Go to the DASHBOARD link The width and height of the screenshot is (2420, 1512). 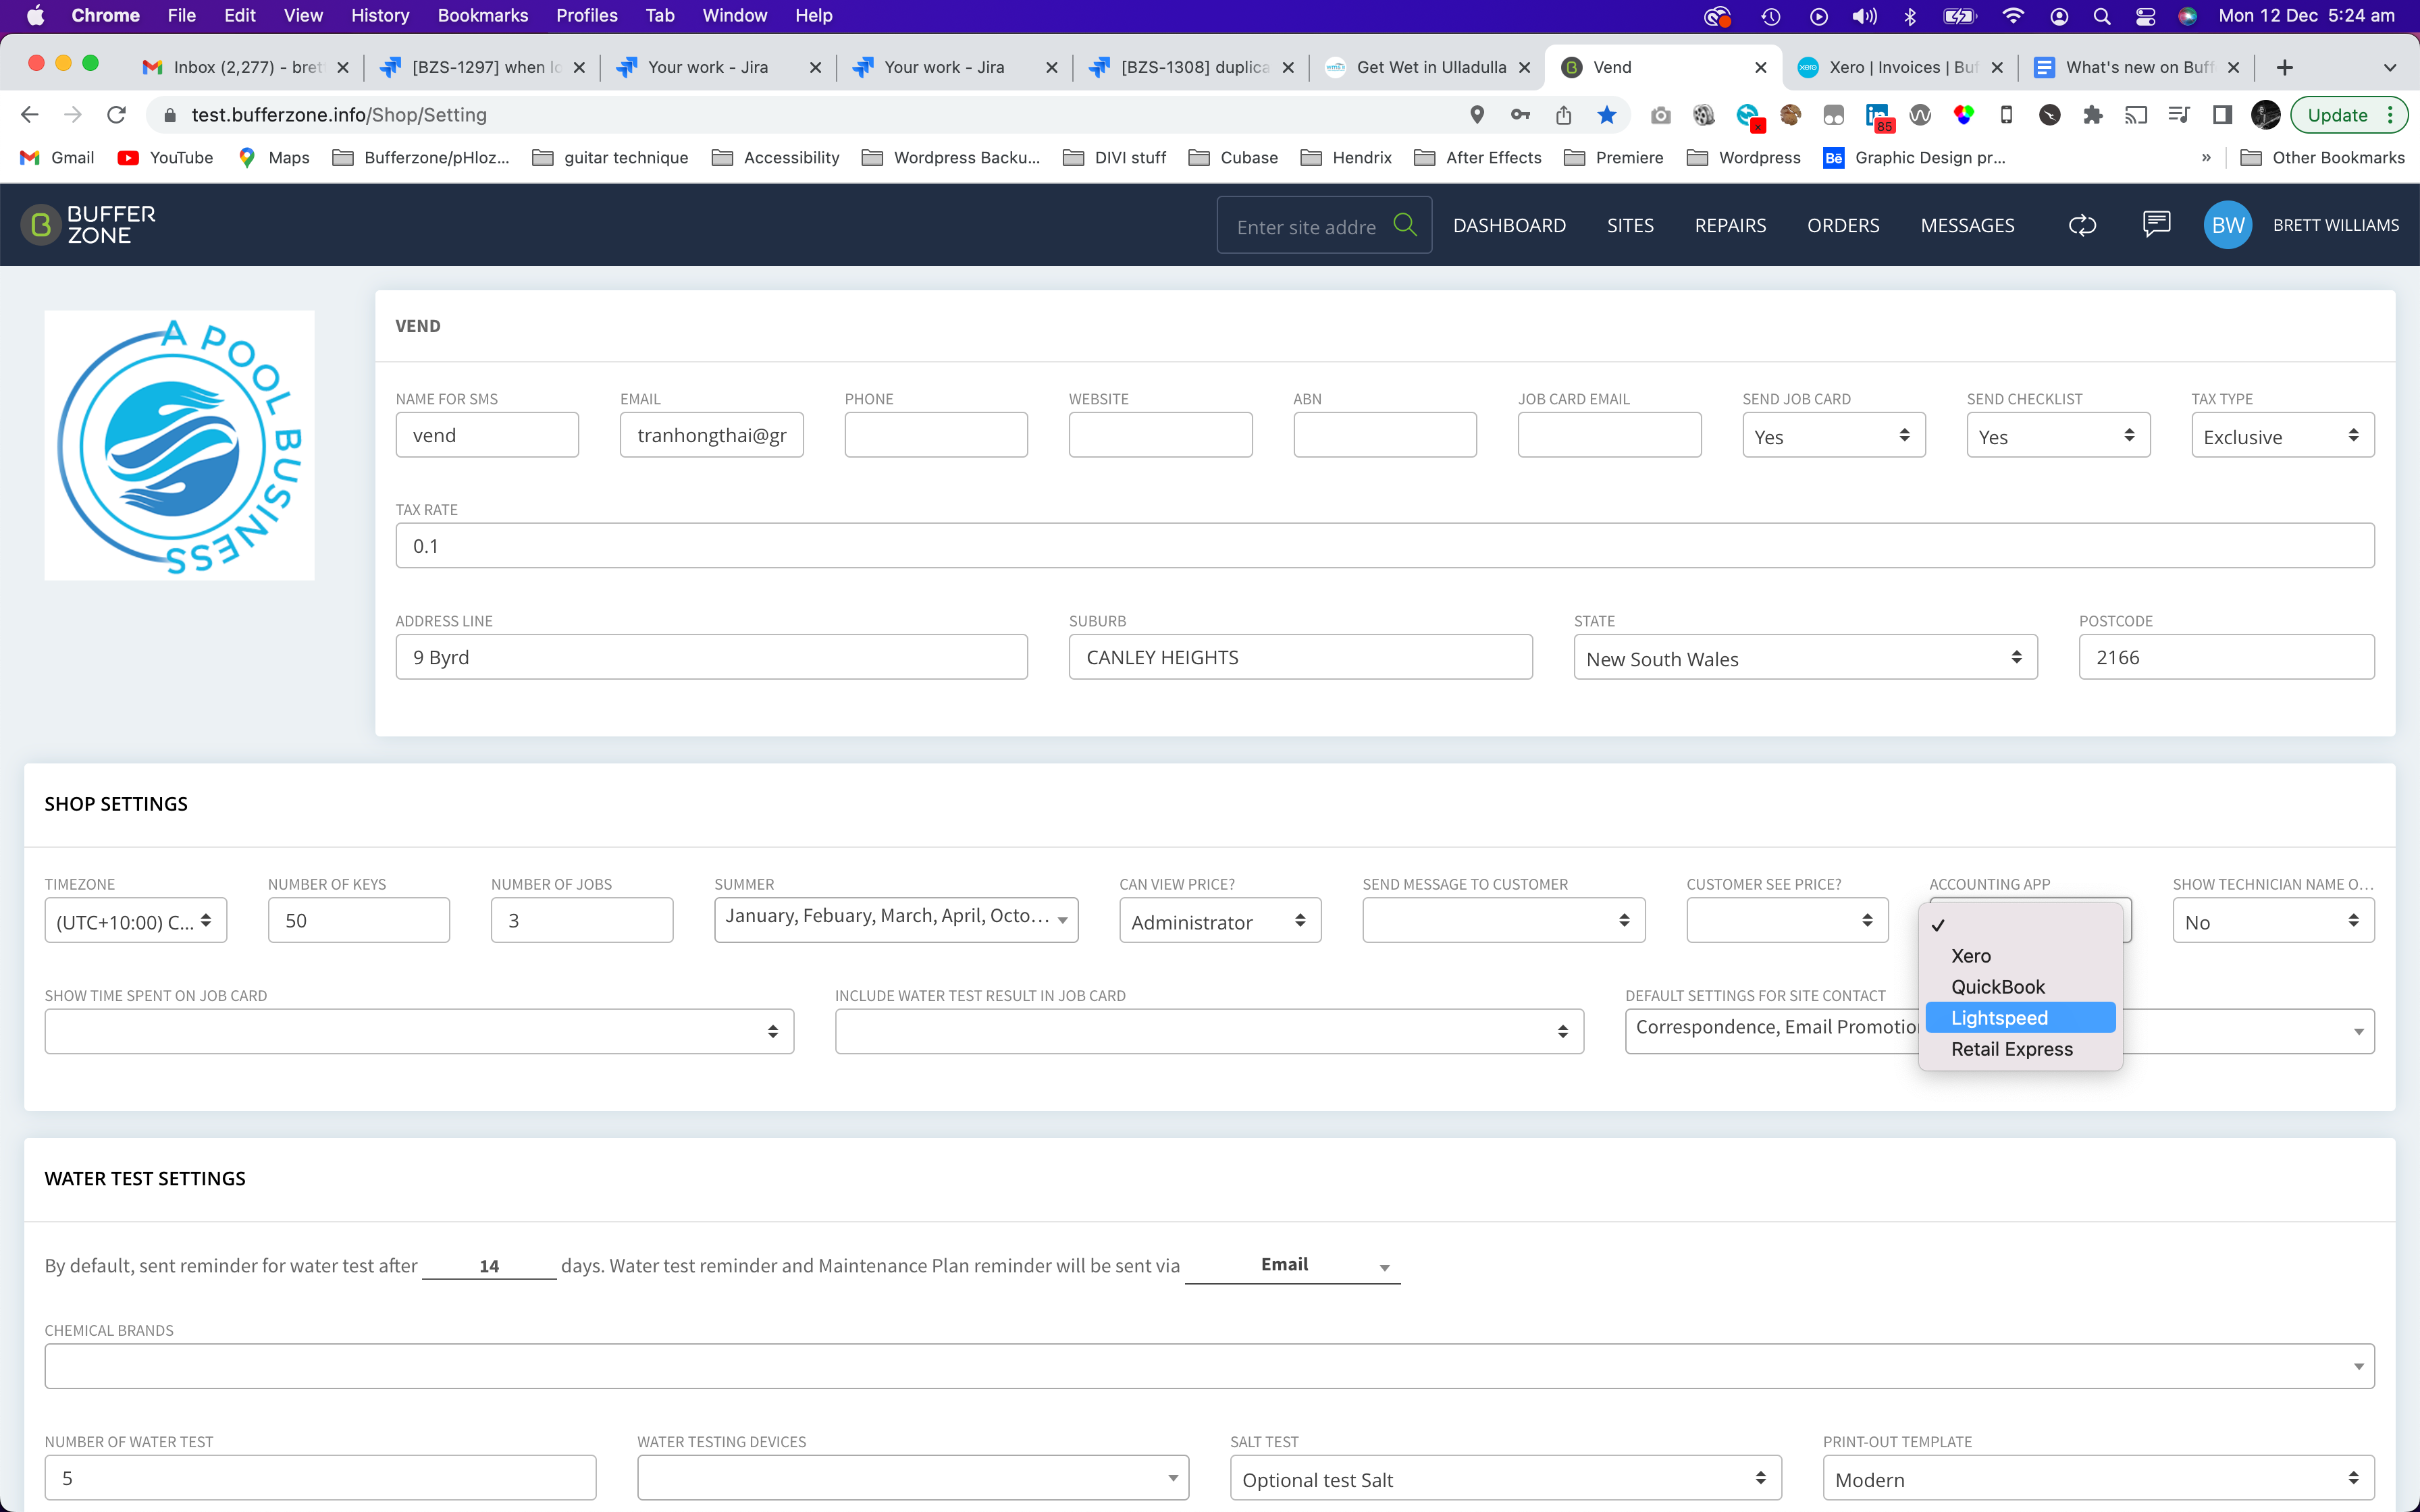pyautogui.click(x=1508, y=225)
